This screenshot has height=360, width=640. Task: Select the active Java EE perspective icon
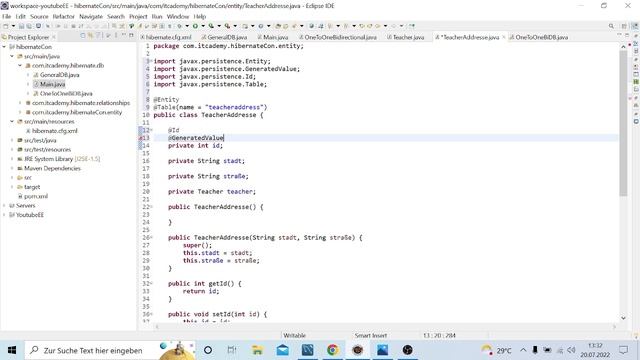pyautogui.click(x=635, y=26)
